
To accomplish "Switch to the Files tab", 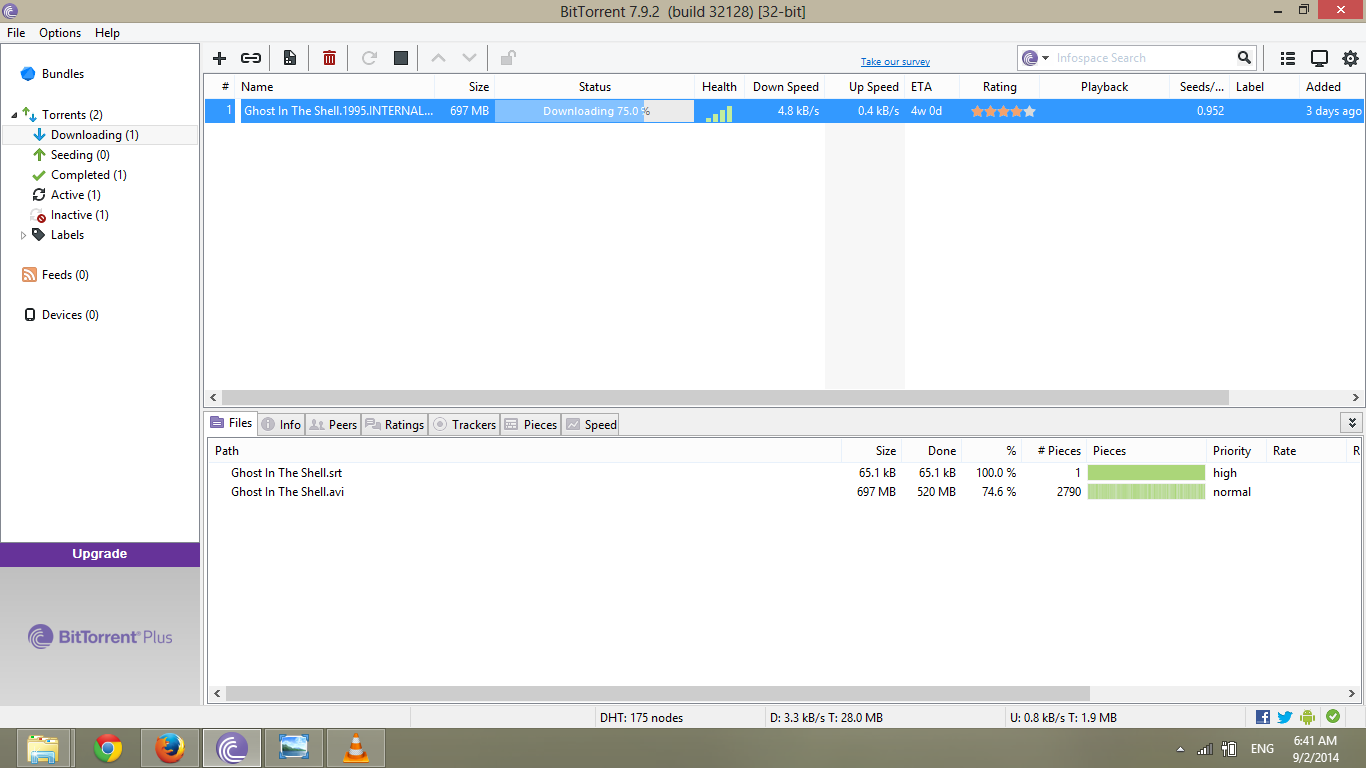I will coord(231,423).
